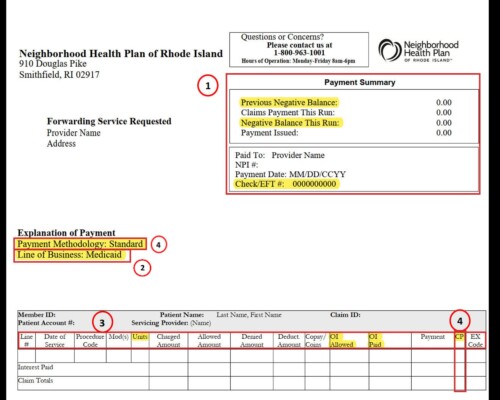Click the 'Procedure Code' column header

click(90, 341)
